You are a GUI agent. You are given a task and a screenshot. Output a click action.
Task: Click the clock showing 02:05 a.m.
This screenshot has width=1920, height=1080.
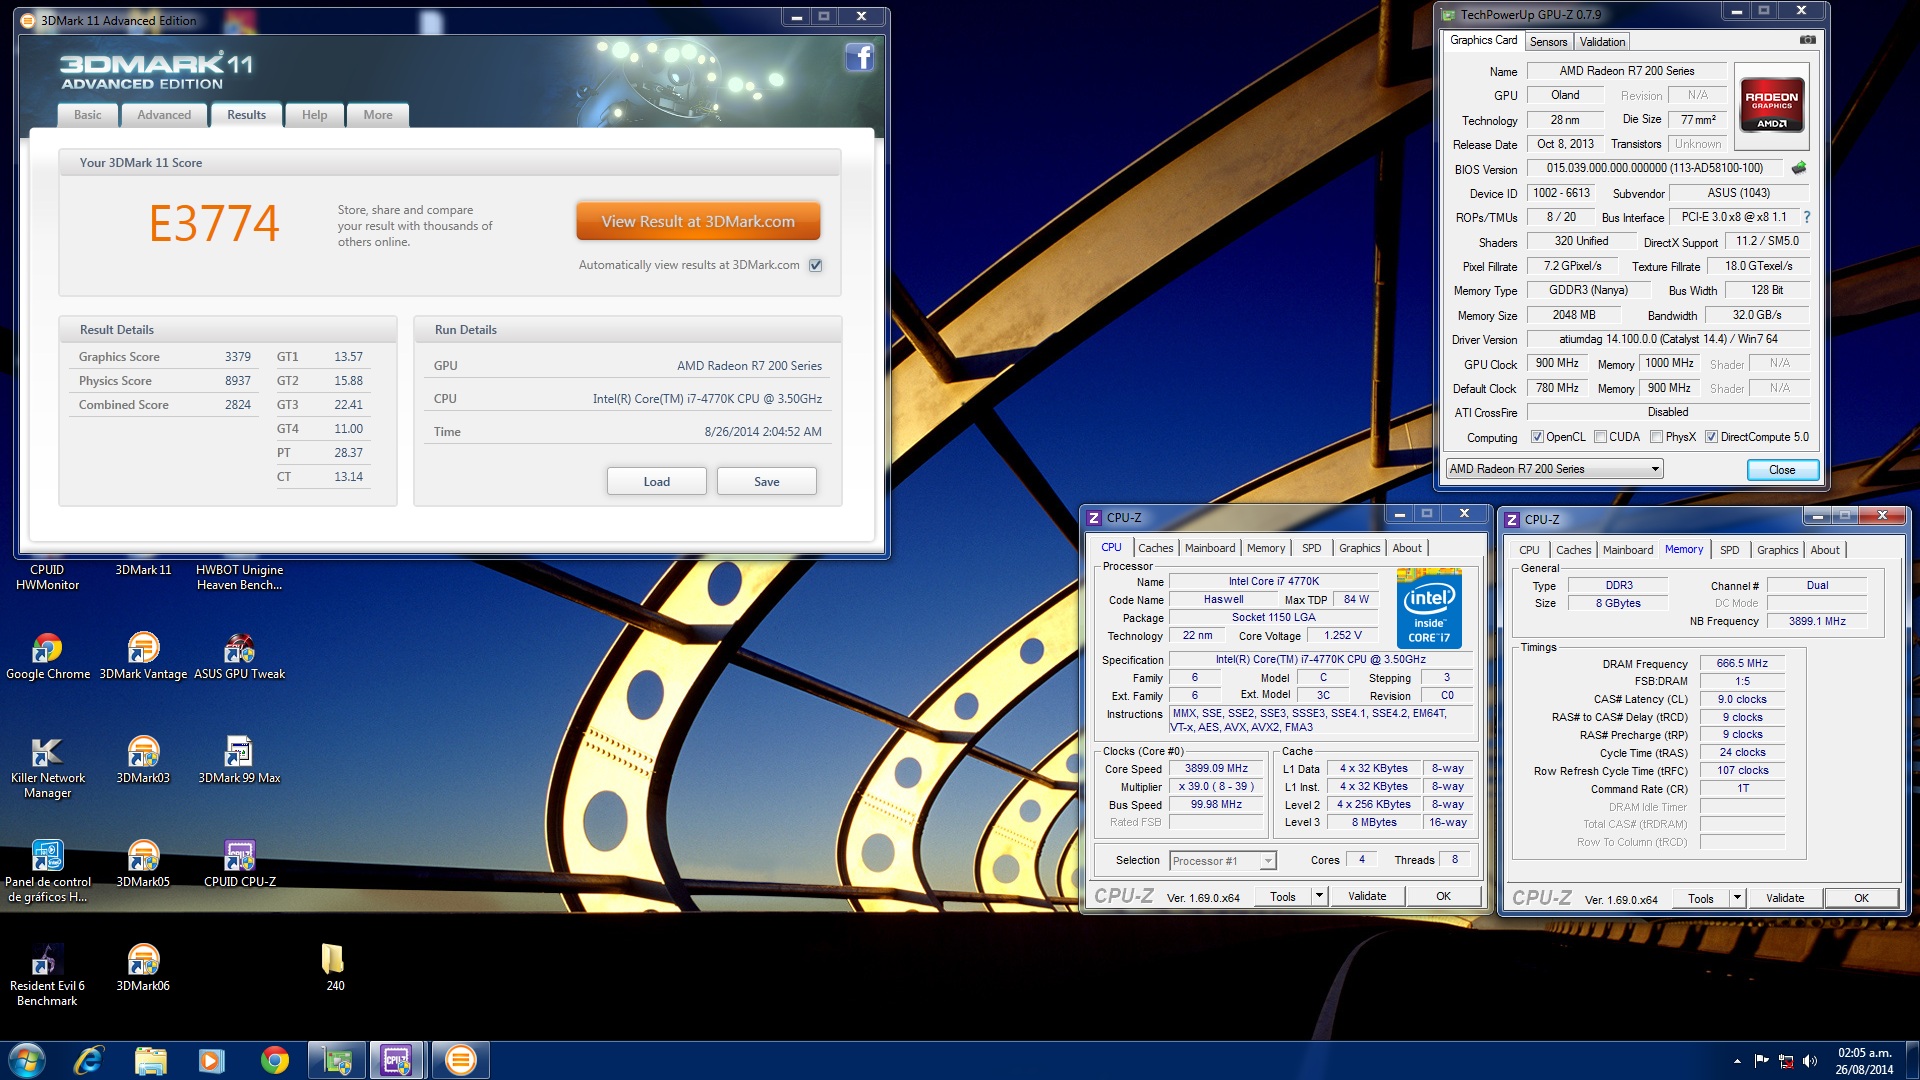1864,1052
